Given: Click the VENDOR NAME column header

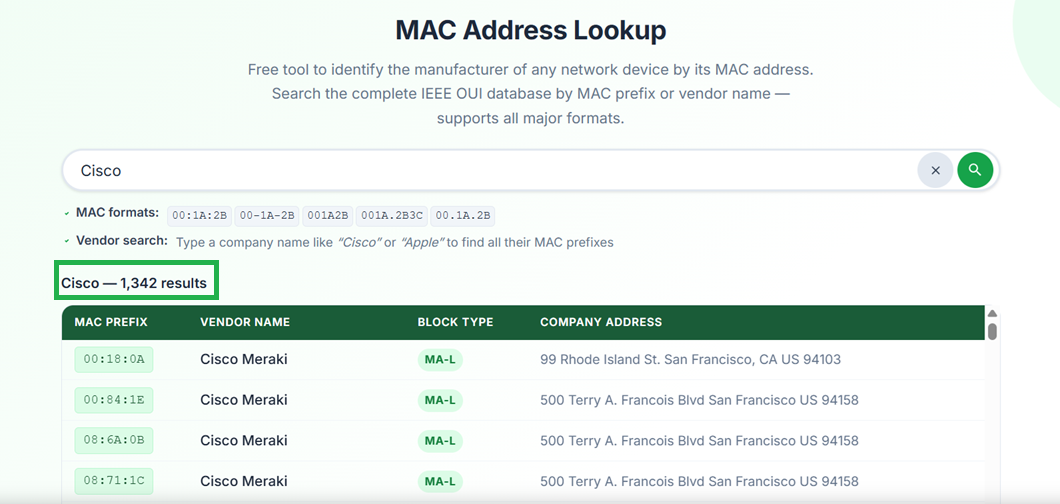Looking at the screenshot, I should coord(245,322).
